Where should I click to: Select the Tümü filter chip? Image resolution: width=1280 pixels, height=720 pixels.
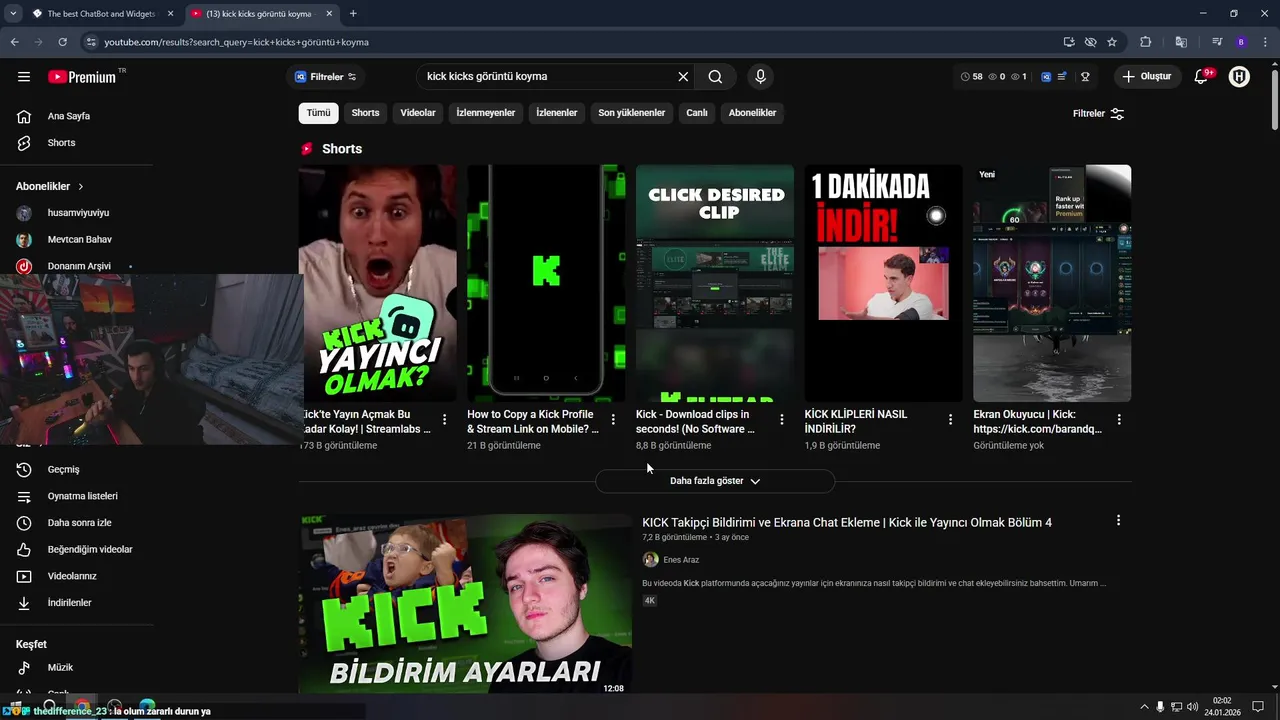click(x=318, y=113)
